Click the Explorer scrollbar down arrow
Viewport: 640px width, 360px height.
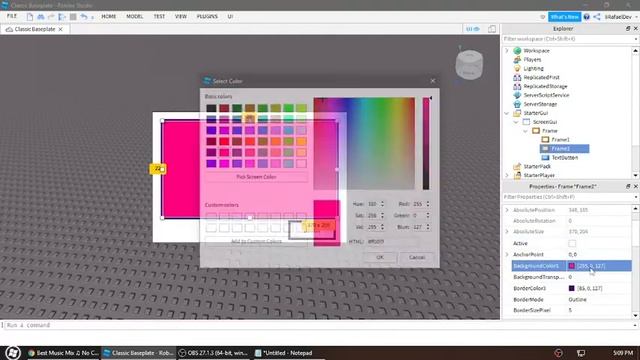point(636,176)
